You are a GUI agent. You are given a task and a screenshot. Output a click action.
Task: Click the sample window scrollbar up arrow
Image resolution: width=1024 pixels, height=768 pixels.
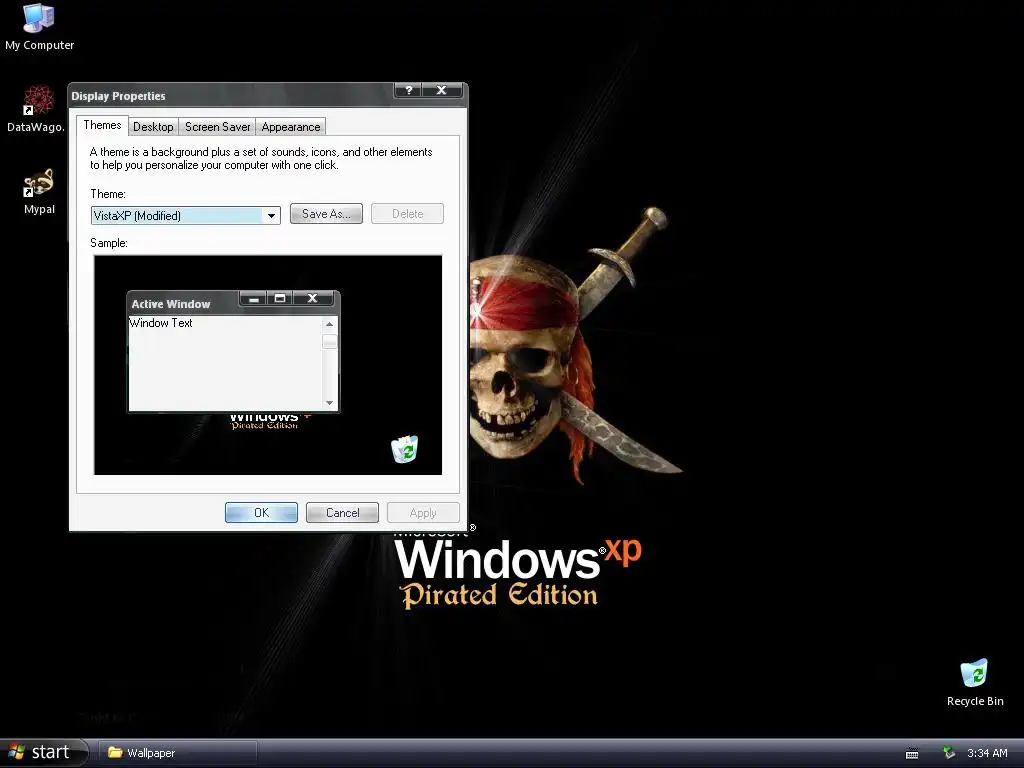coord(329,324)
